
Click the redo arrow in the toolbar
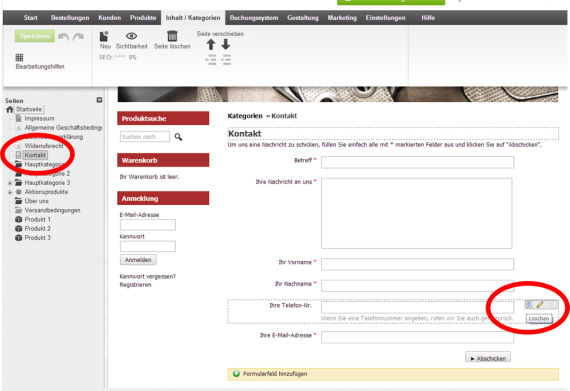pos(78,36)
